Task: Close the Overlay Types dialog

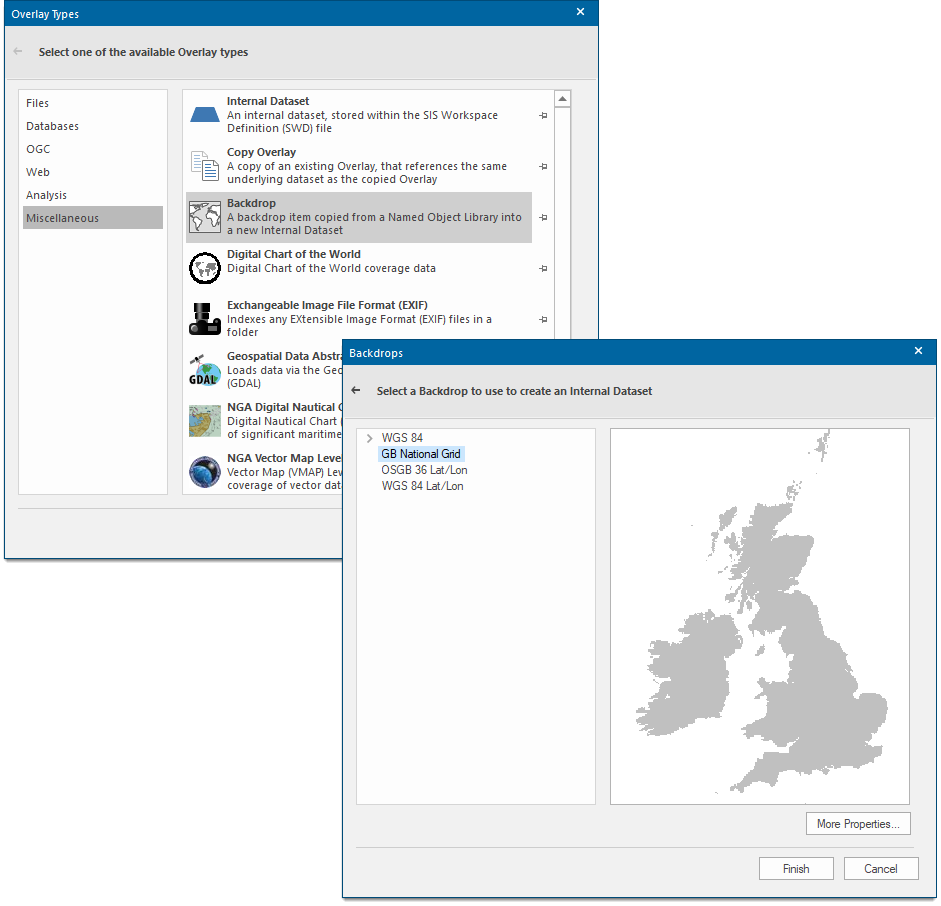Action: [x=580, y=12]
